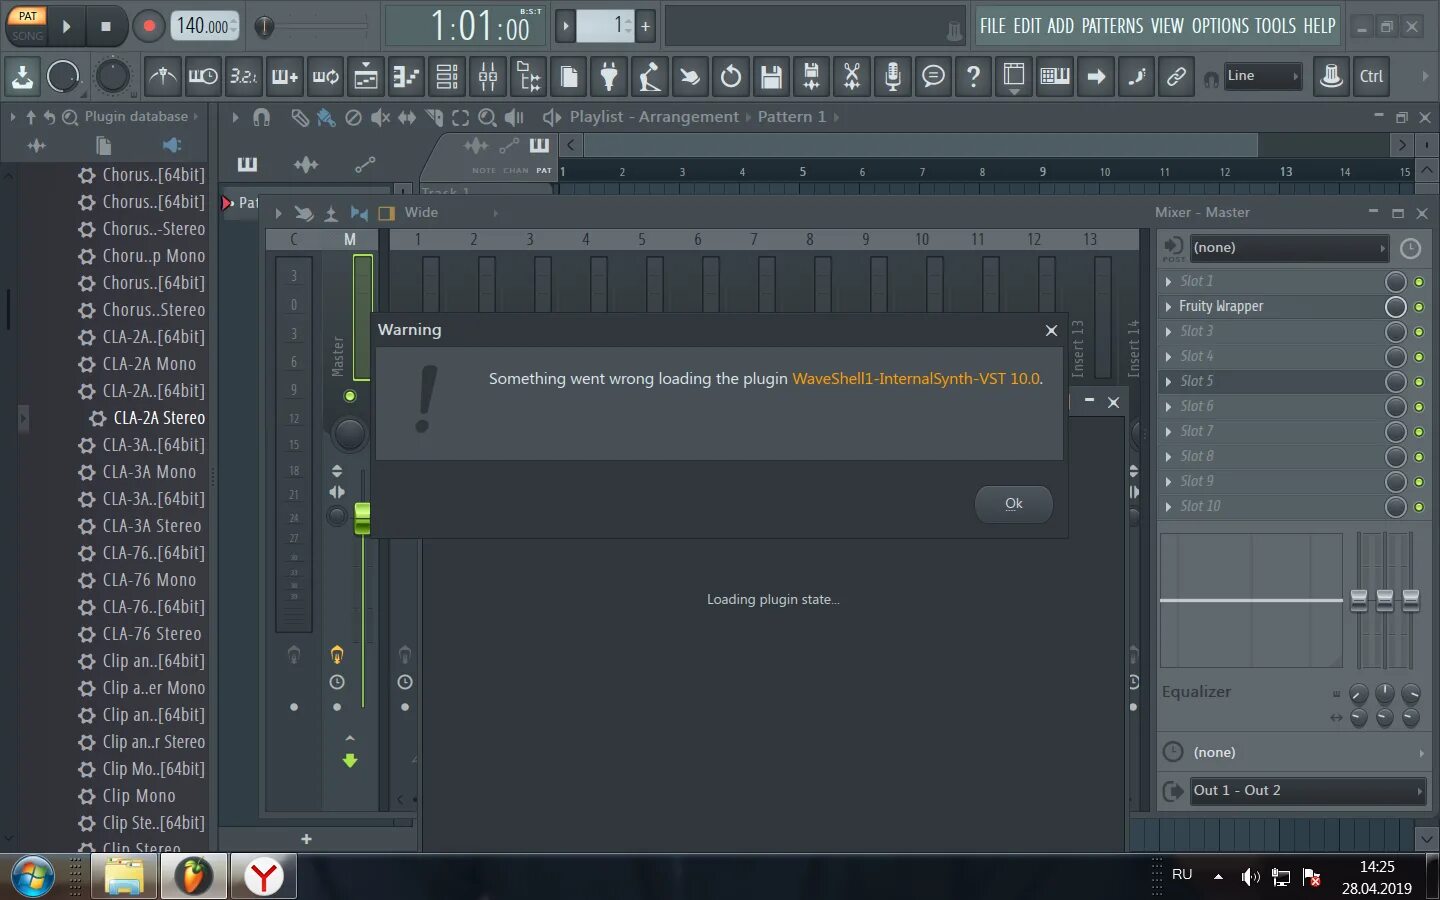Save project with floppy disk icon
The image size is (1440, 900).
(771, 76)
